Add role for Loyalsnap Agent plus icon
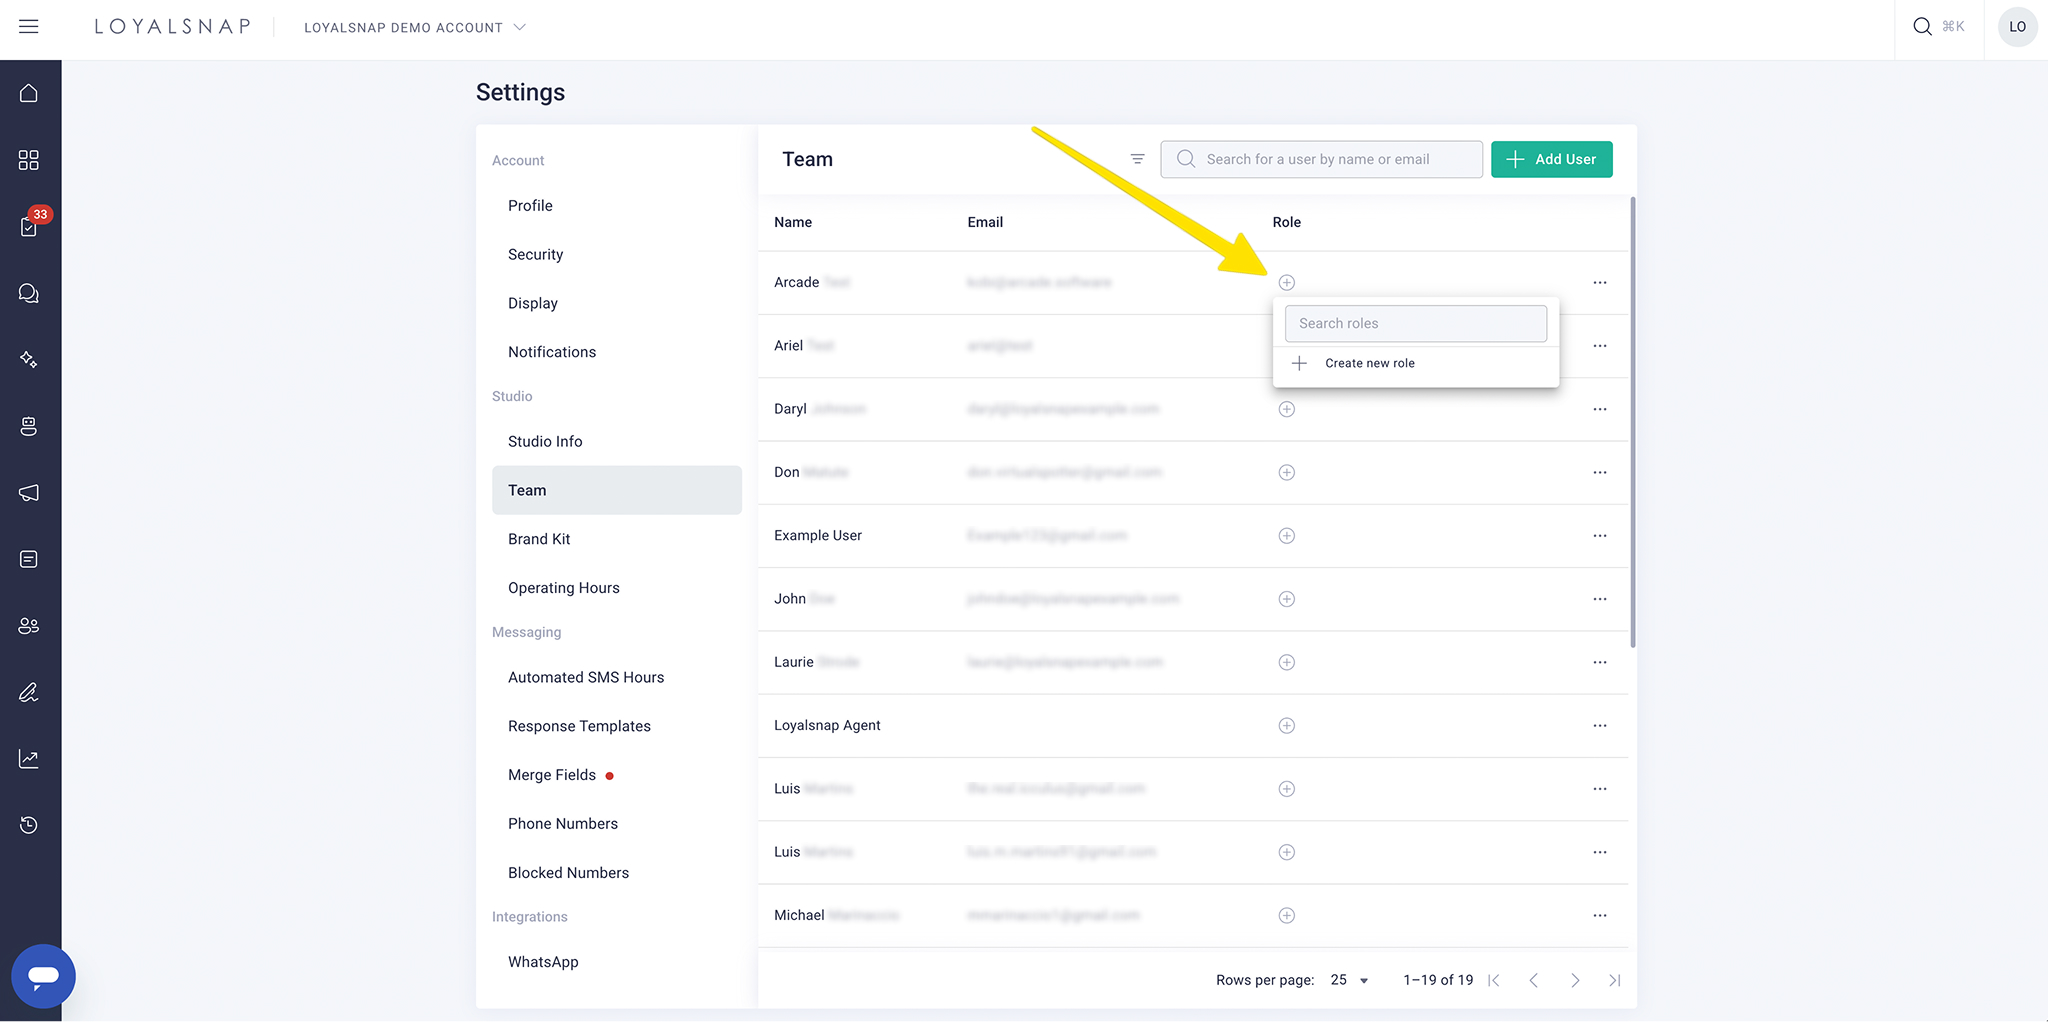Image resolution: width=2048 pixels, height=1022 pixels. pyautogui.click(x=1287, y=726)
